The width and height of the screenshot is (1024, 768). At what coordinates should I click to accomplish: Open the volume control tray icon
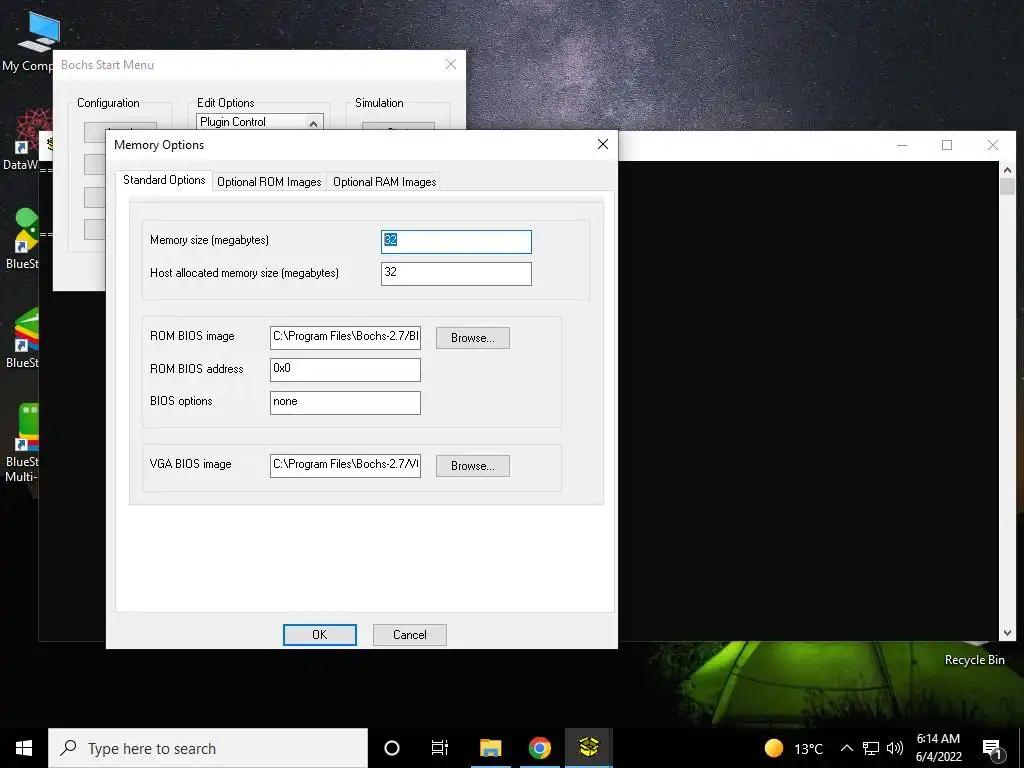(x=895, y=748)
